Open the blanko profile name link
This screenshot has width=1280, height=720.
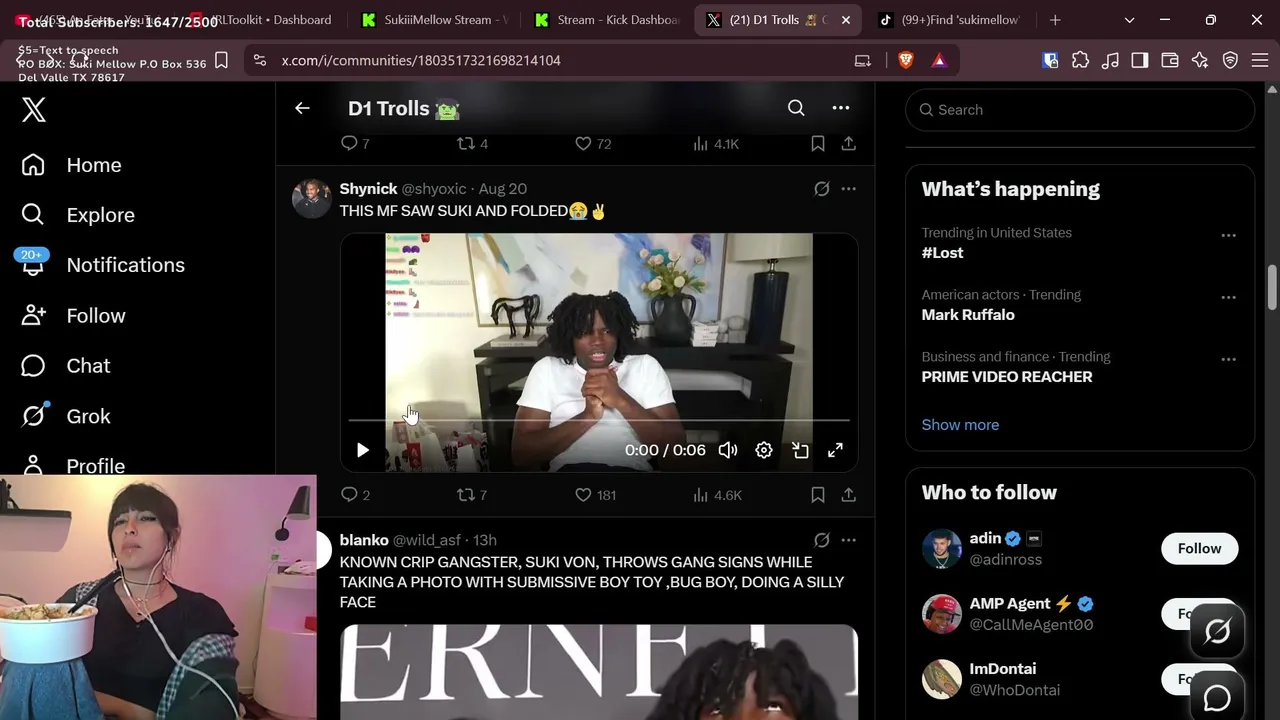364,540
